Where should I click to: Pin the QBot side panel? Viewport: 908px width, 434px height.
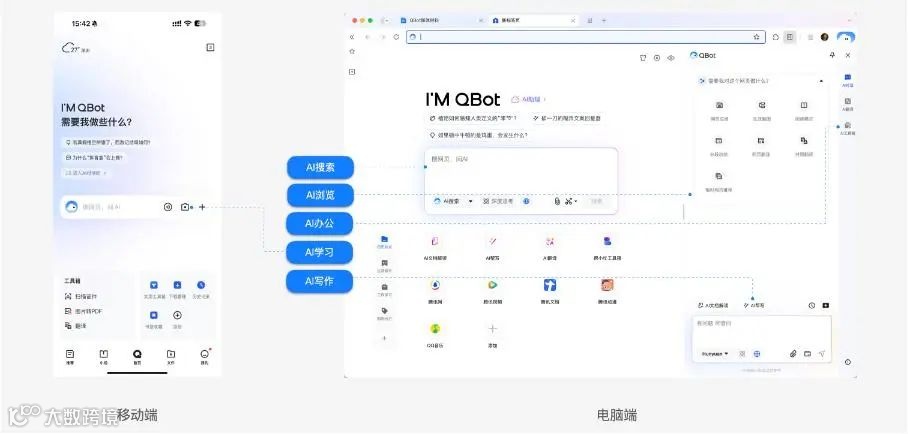pyautogui.click(x=832, y=55)
